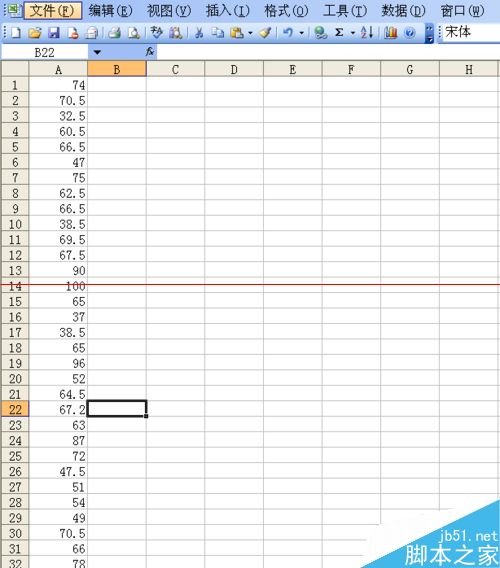500x568 pixels.
Task: Open the 编辑(E) menu
Action: [x=111, y=11]
